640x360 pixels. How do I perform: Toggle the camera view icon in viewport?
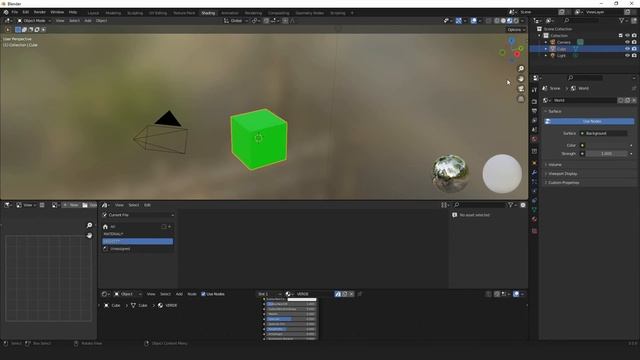tap(521, 89)
